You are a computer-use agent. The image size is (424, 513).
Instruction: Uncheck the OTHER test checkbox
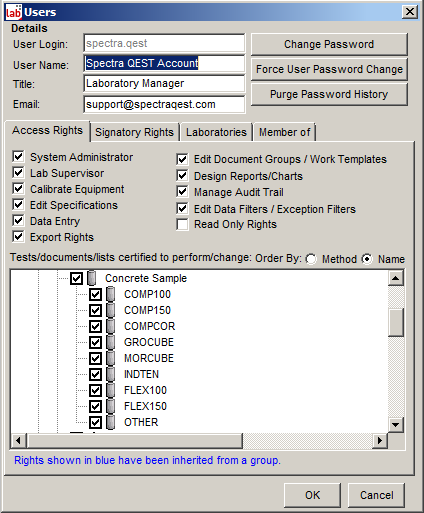(95, 422)
